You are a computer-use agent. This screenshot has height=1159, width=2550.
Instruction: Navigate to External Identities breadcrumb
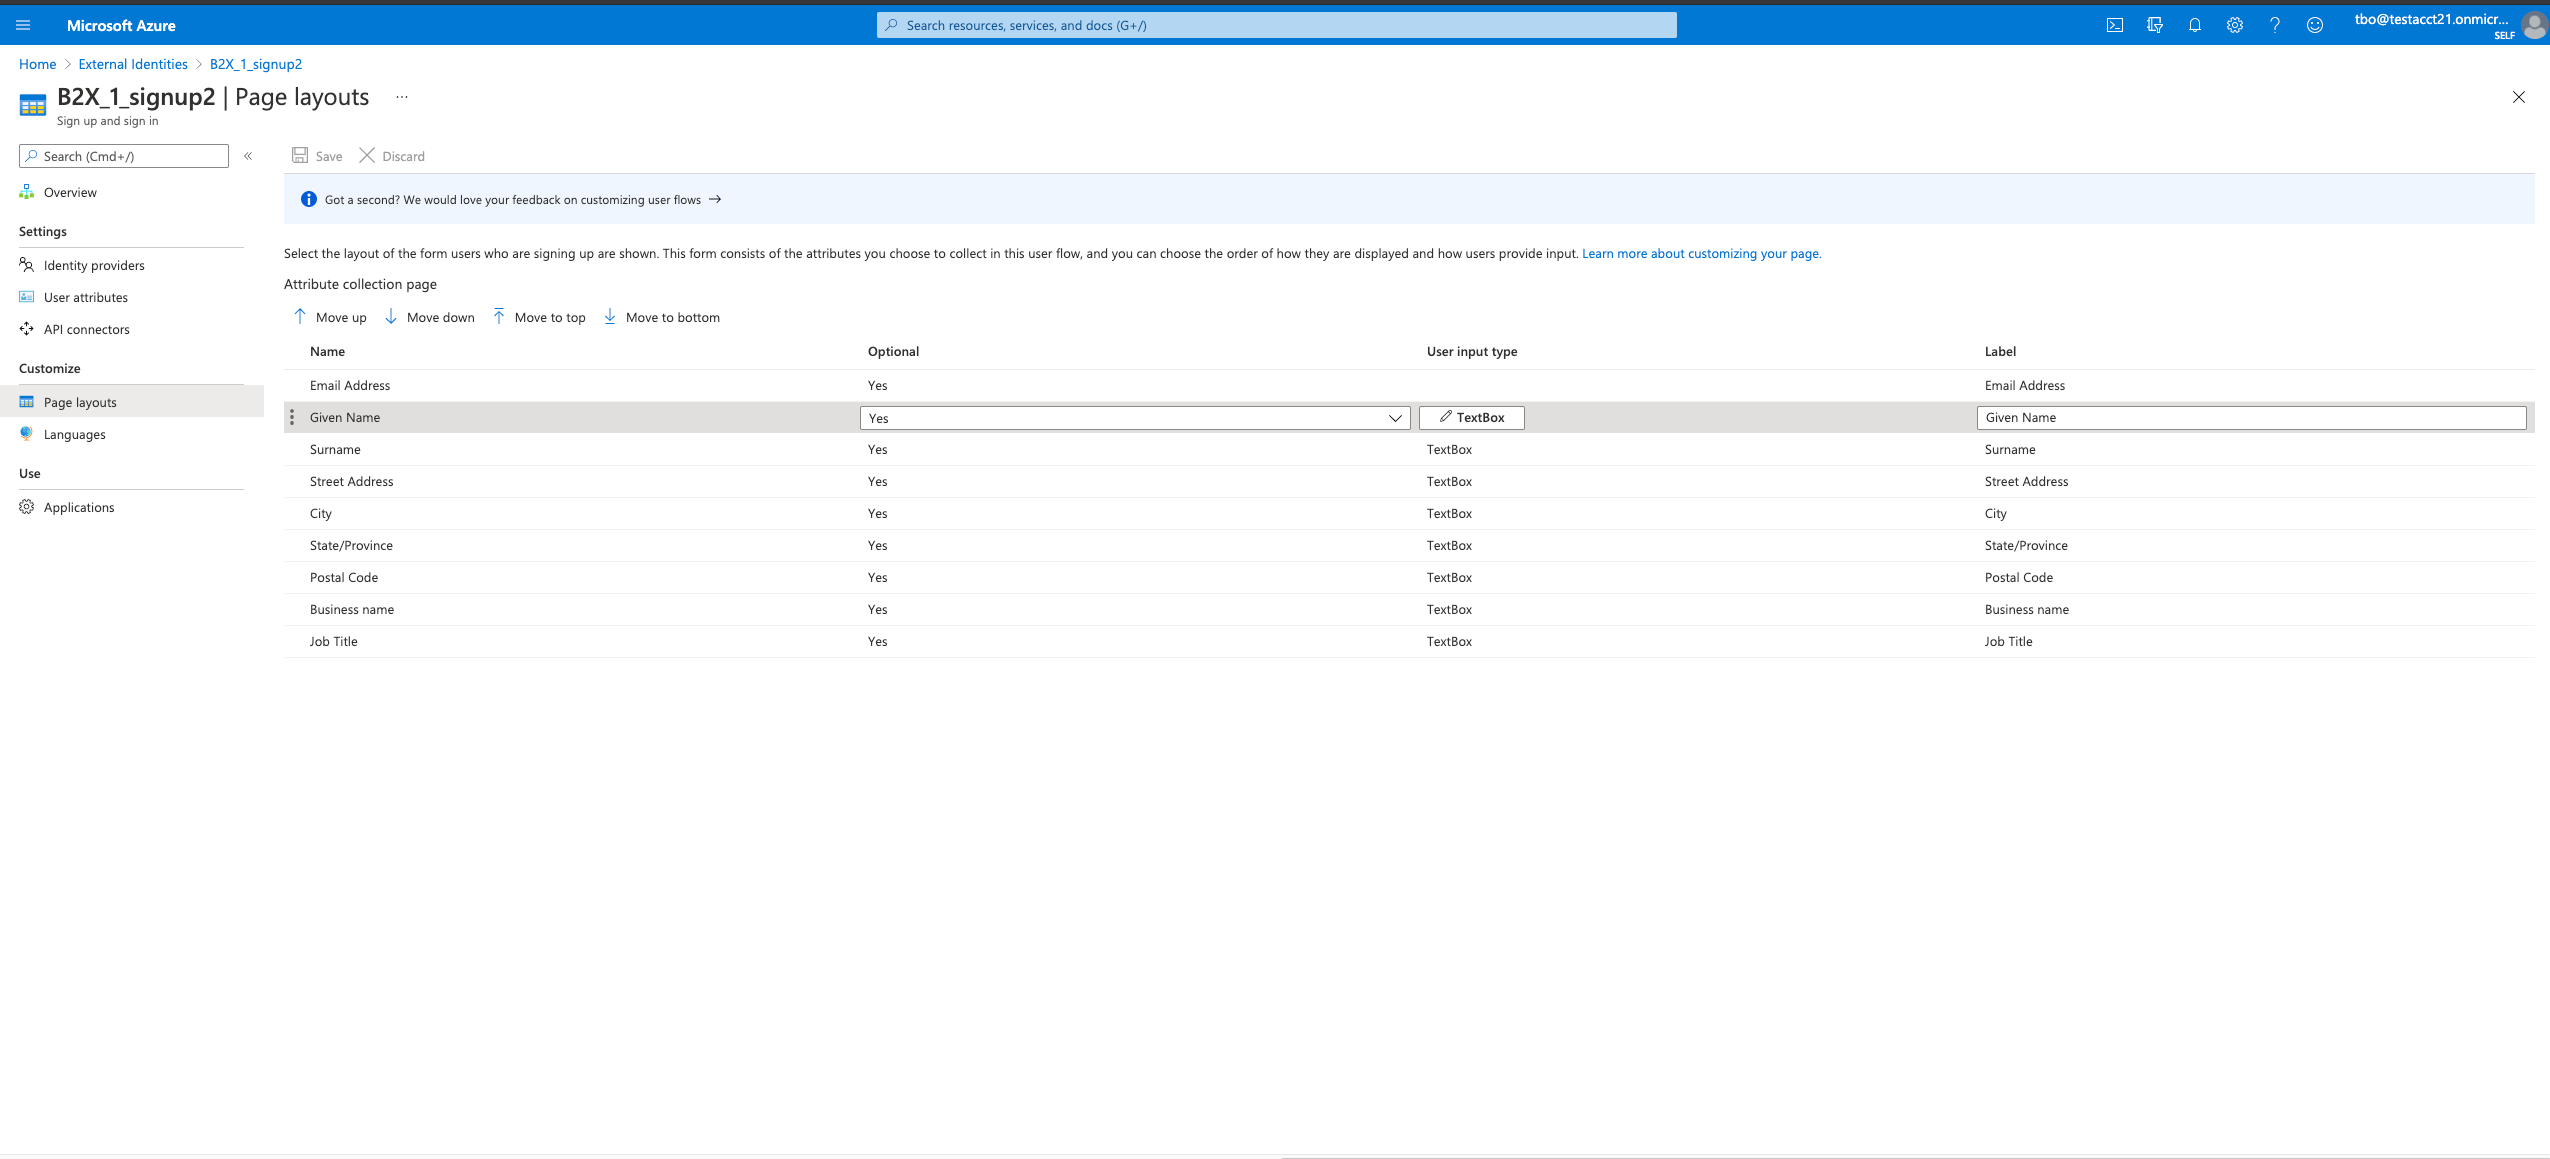(132, 63)
